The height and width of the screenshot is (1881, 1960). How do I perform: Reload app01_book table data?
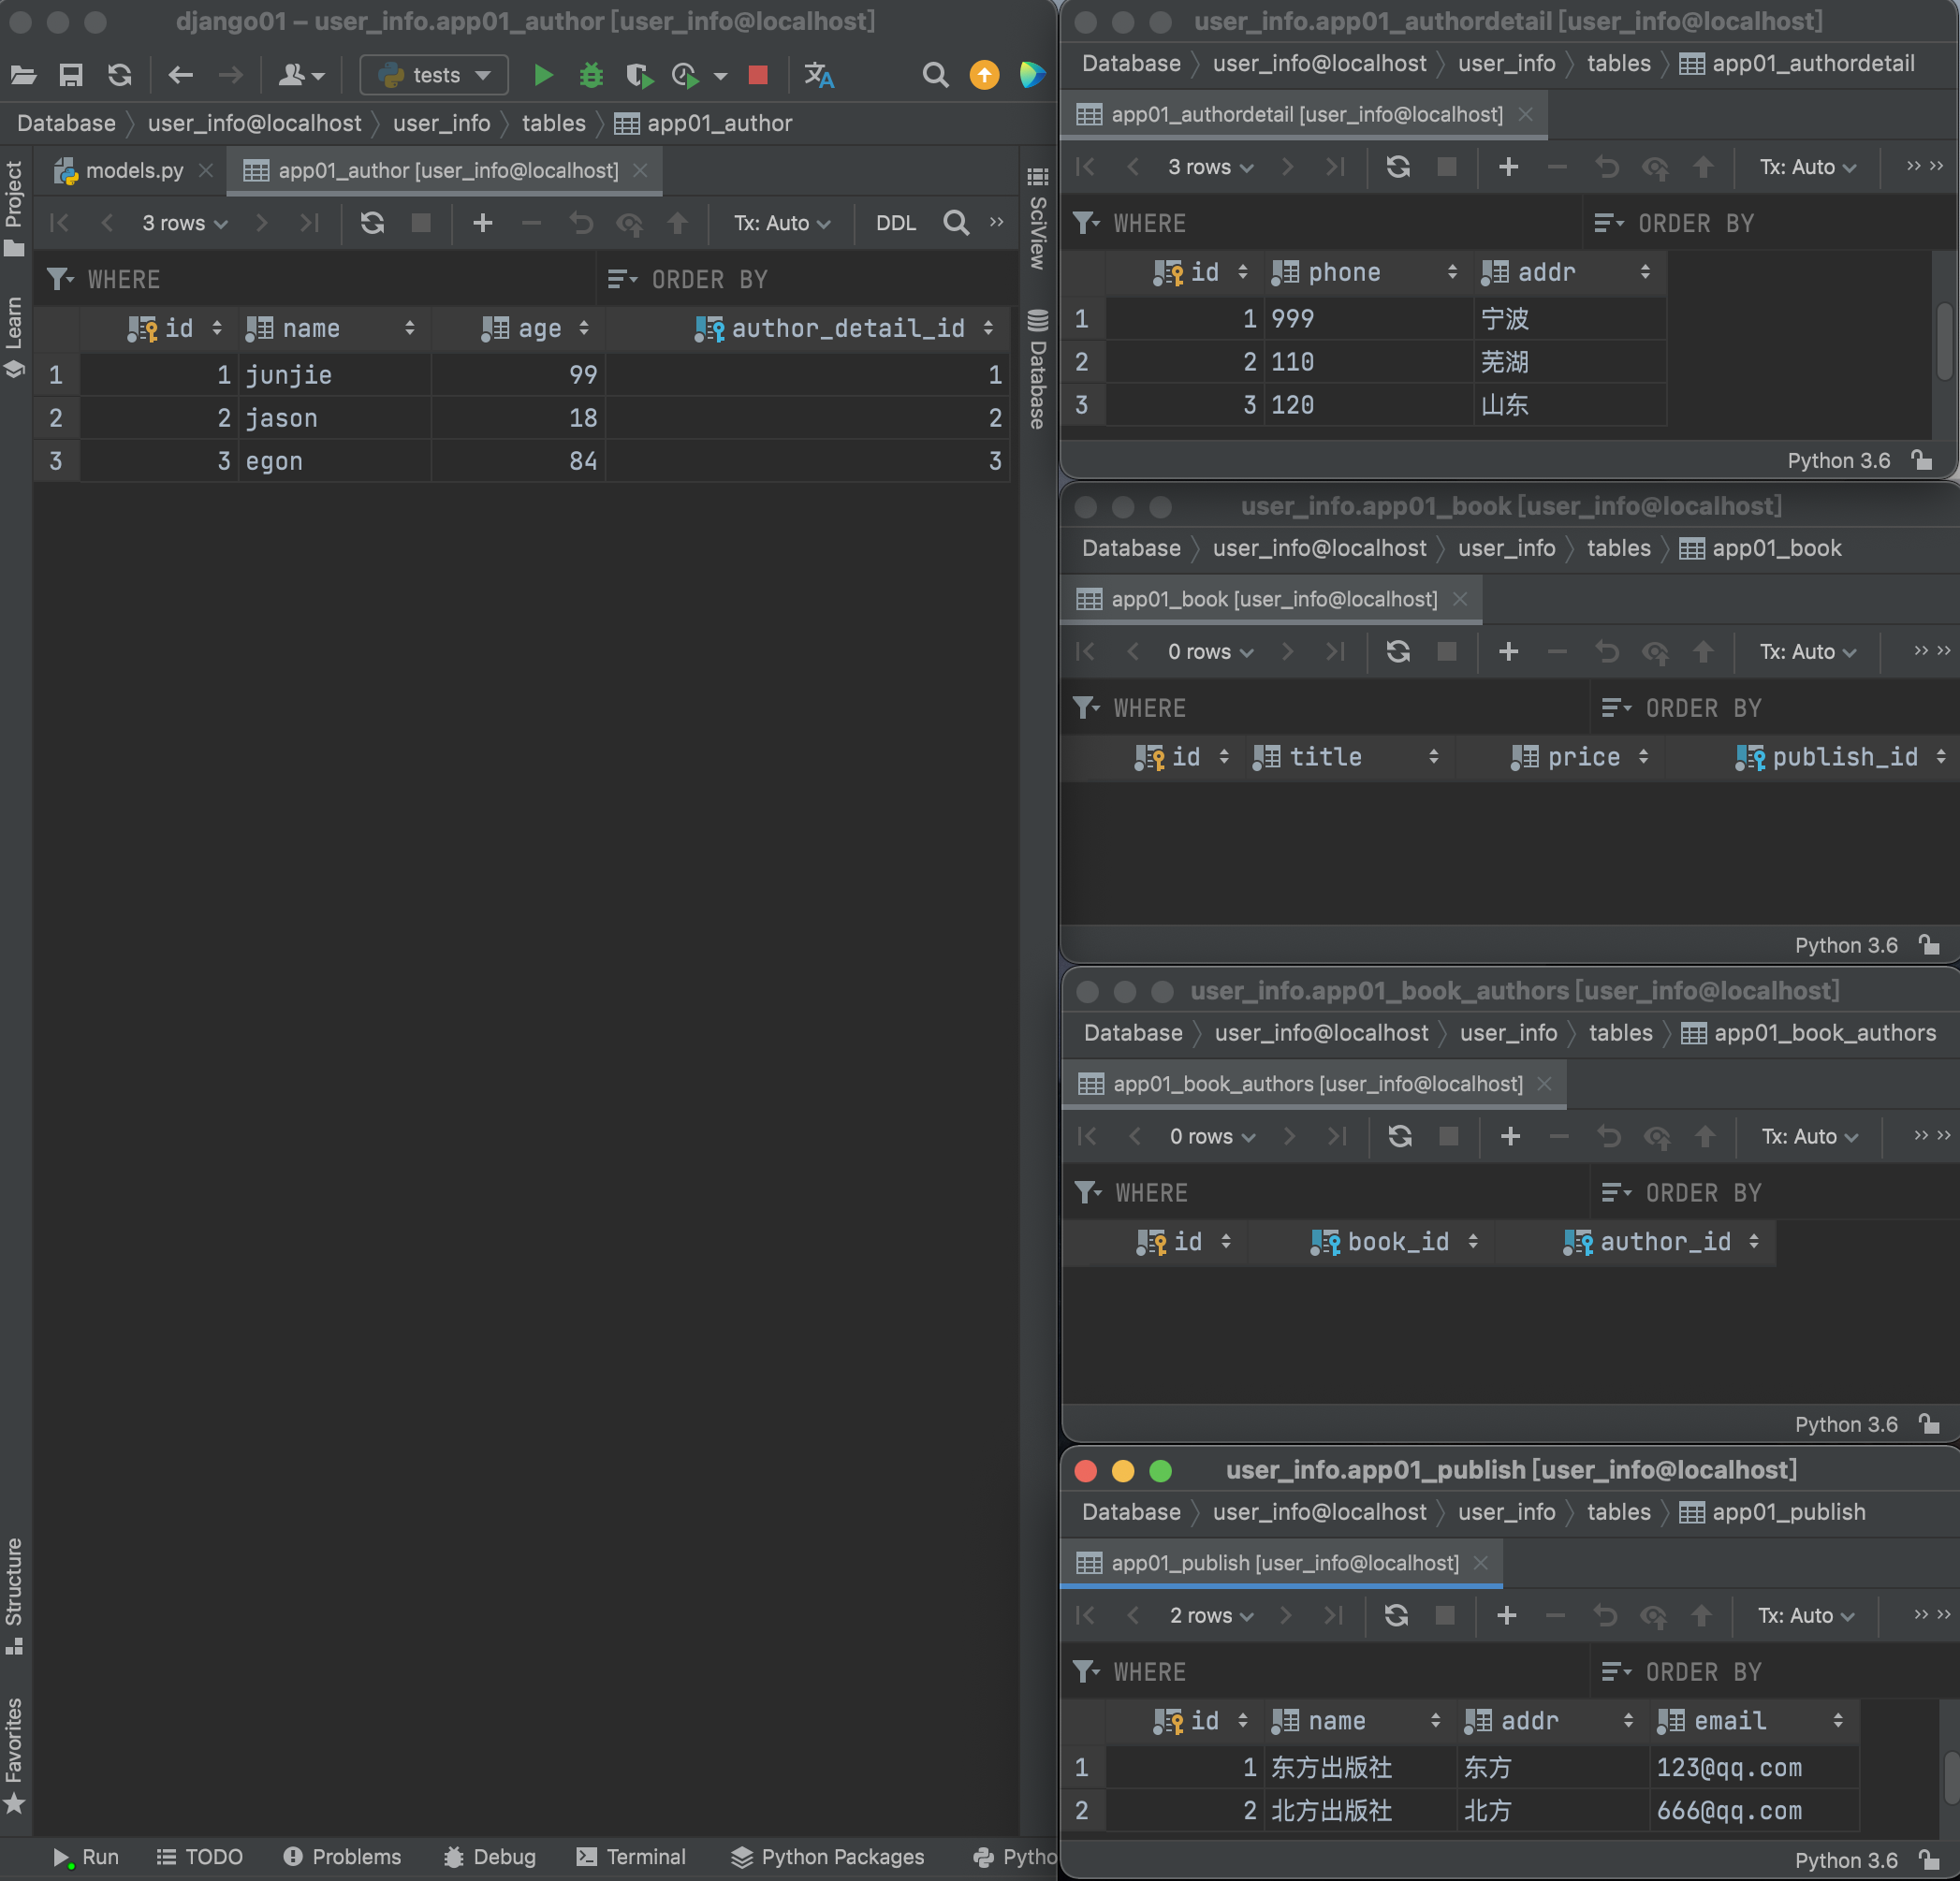(x=1398, y=652)
